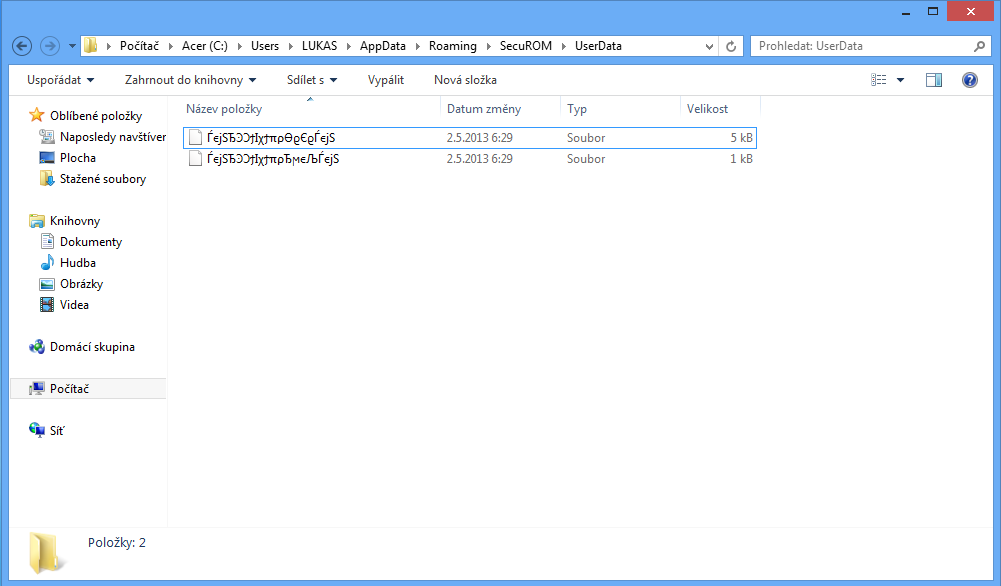Viewport: 1001px width, 586px height.
Task: Click the Forward navigation arrow
Action: (50, 46)
